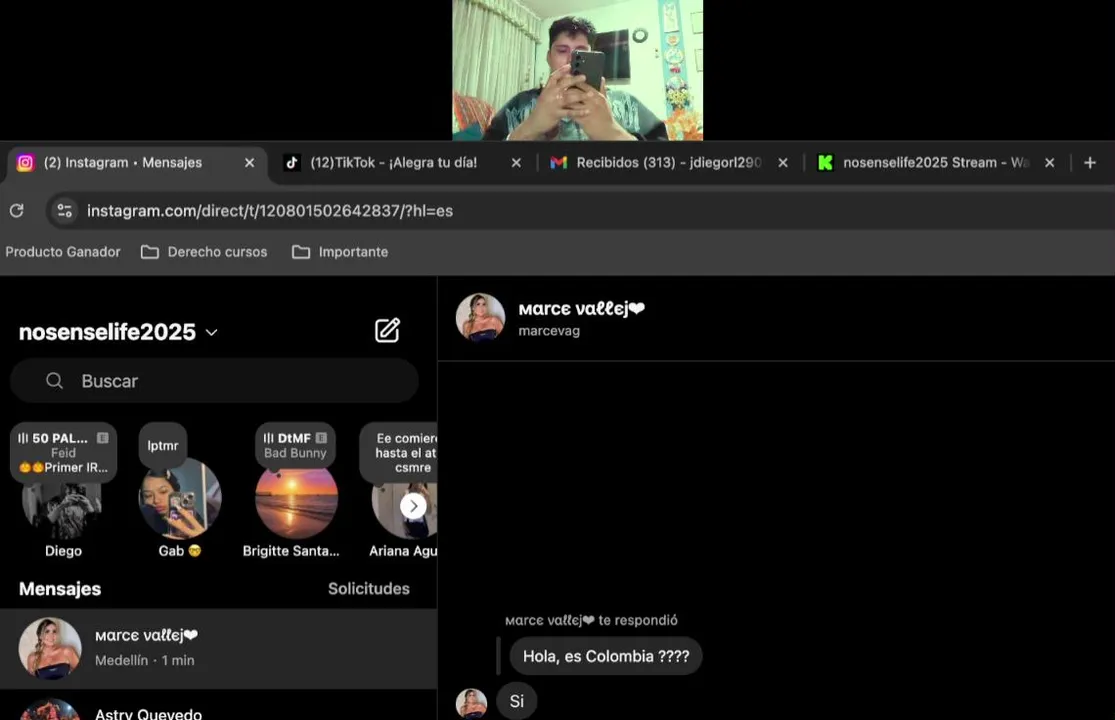1115x720 pixels.
Task: Click the Derecho cursos folder icon
Action: tap(149, 252)
